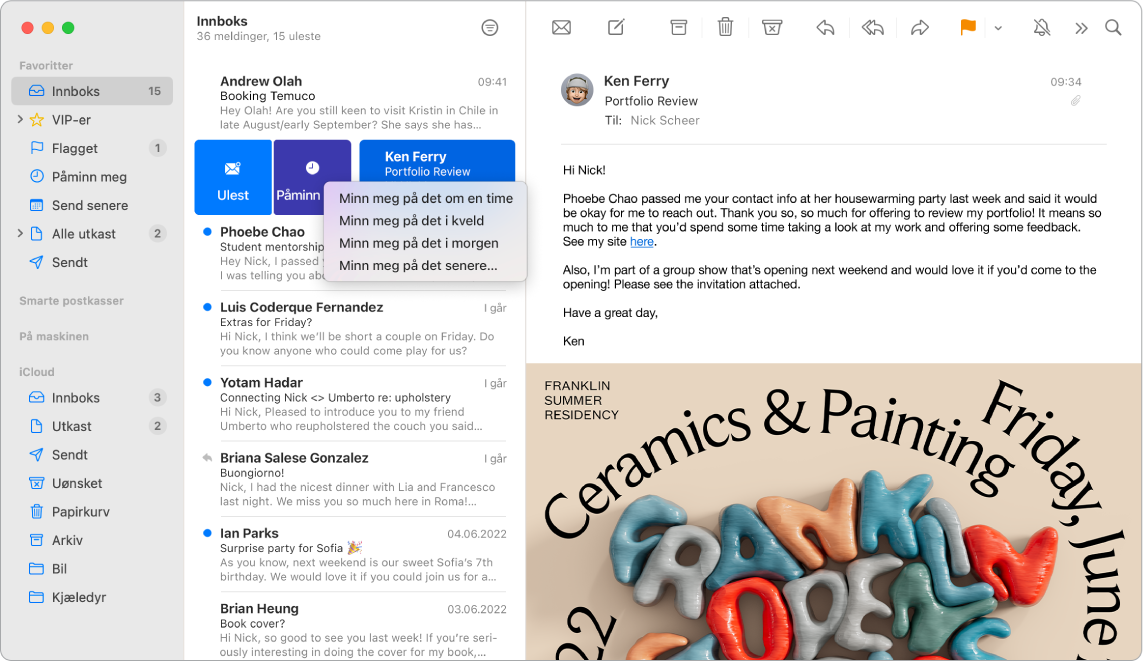The height and width of the screenshot is (662, 1146).
Task: Click the iCloud section header
Action: (37, 372)
